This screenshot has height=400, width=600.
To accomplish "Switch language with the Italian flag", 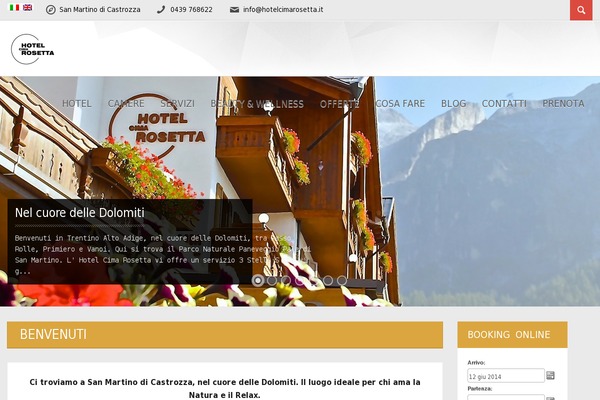I will coord(15,8).
